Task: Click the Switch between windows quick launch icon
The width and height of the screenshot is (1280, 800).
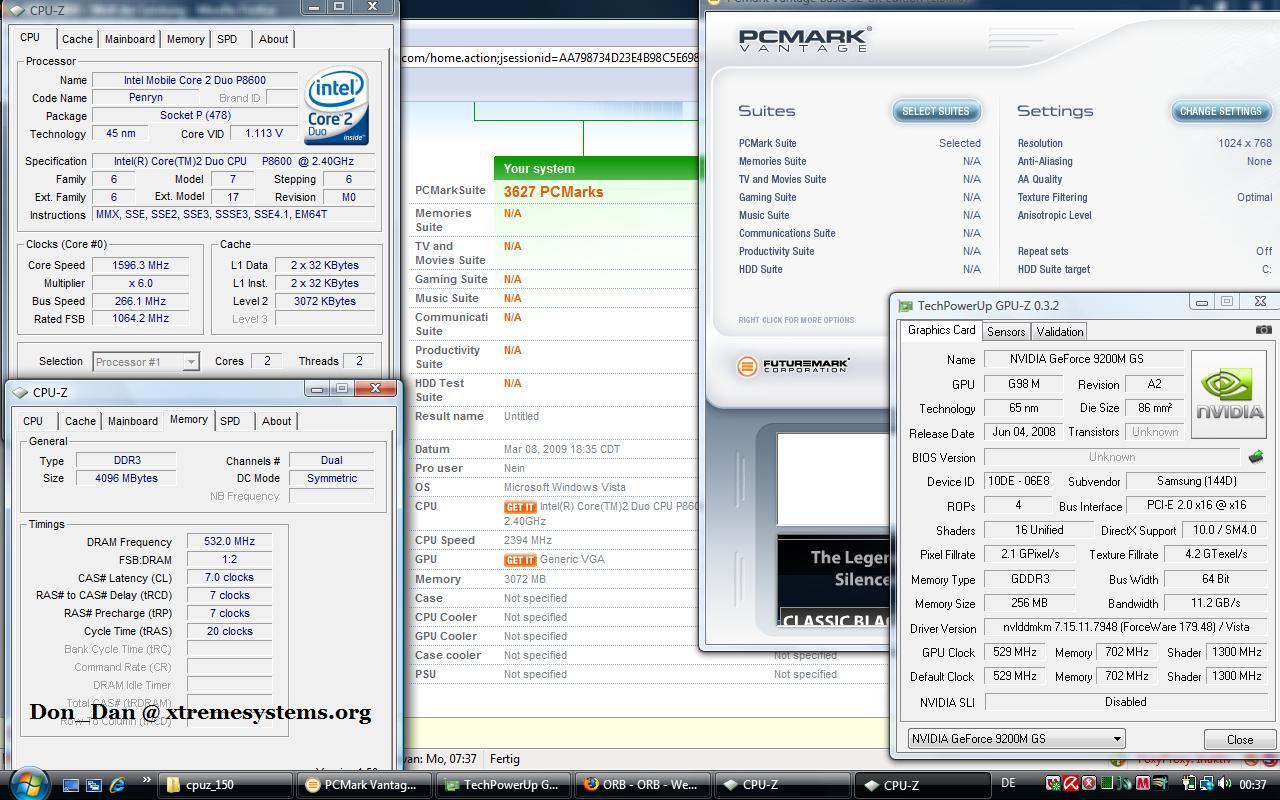Action: [94, 785]
